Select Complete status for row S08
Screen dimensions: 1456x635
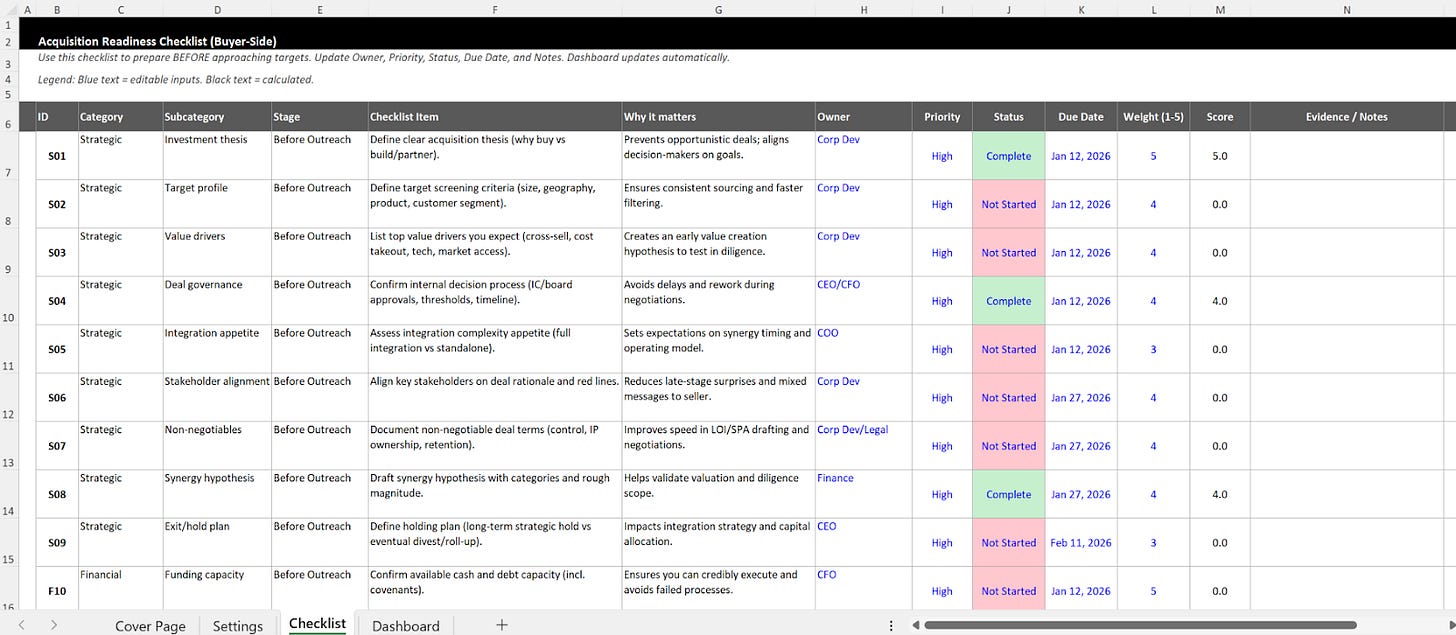1008,494
